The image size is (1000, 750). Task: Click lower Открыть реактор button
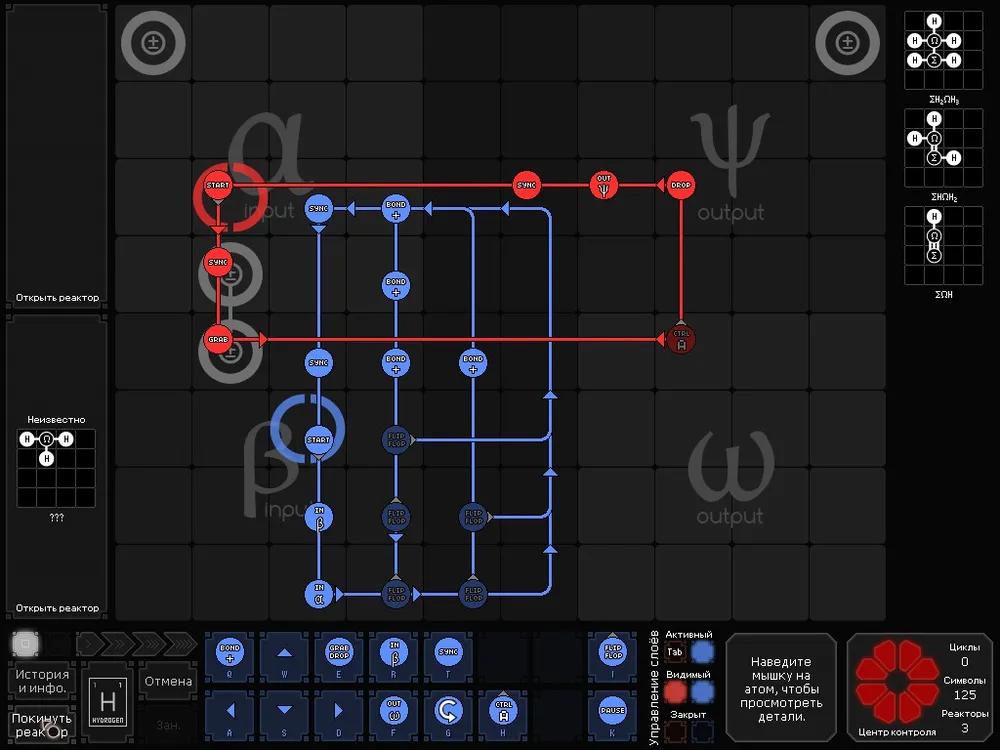(57, 608)
